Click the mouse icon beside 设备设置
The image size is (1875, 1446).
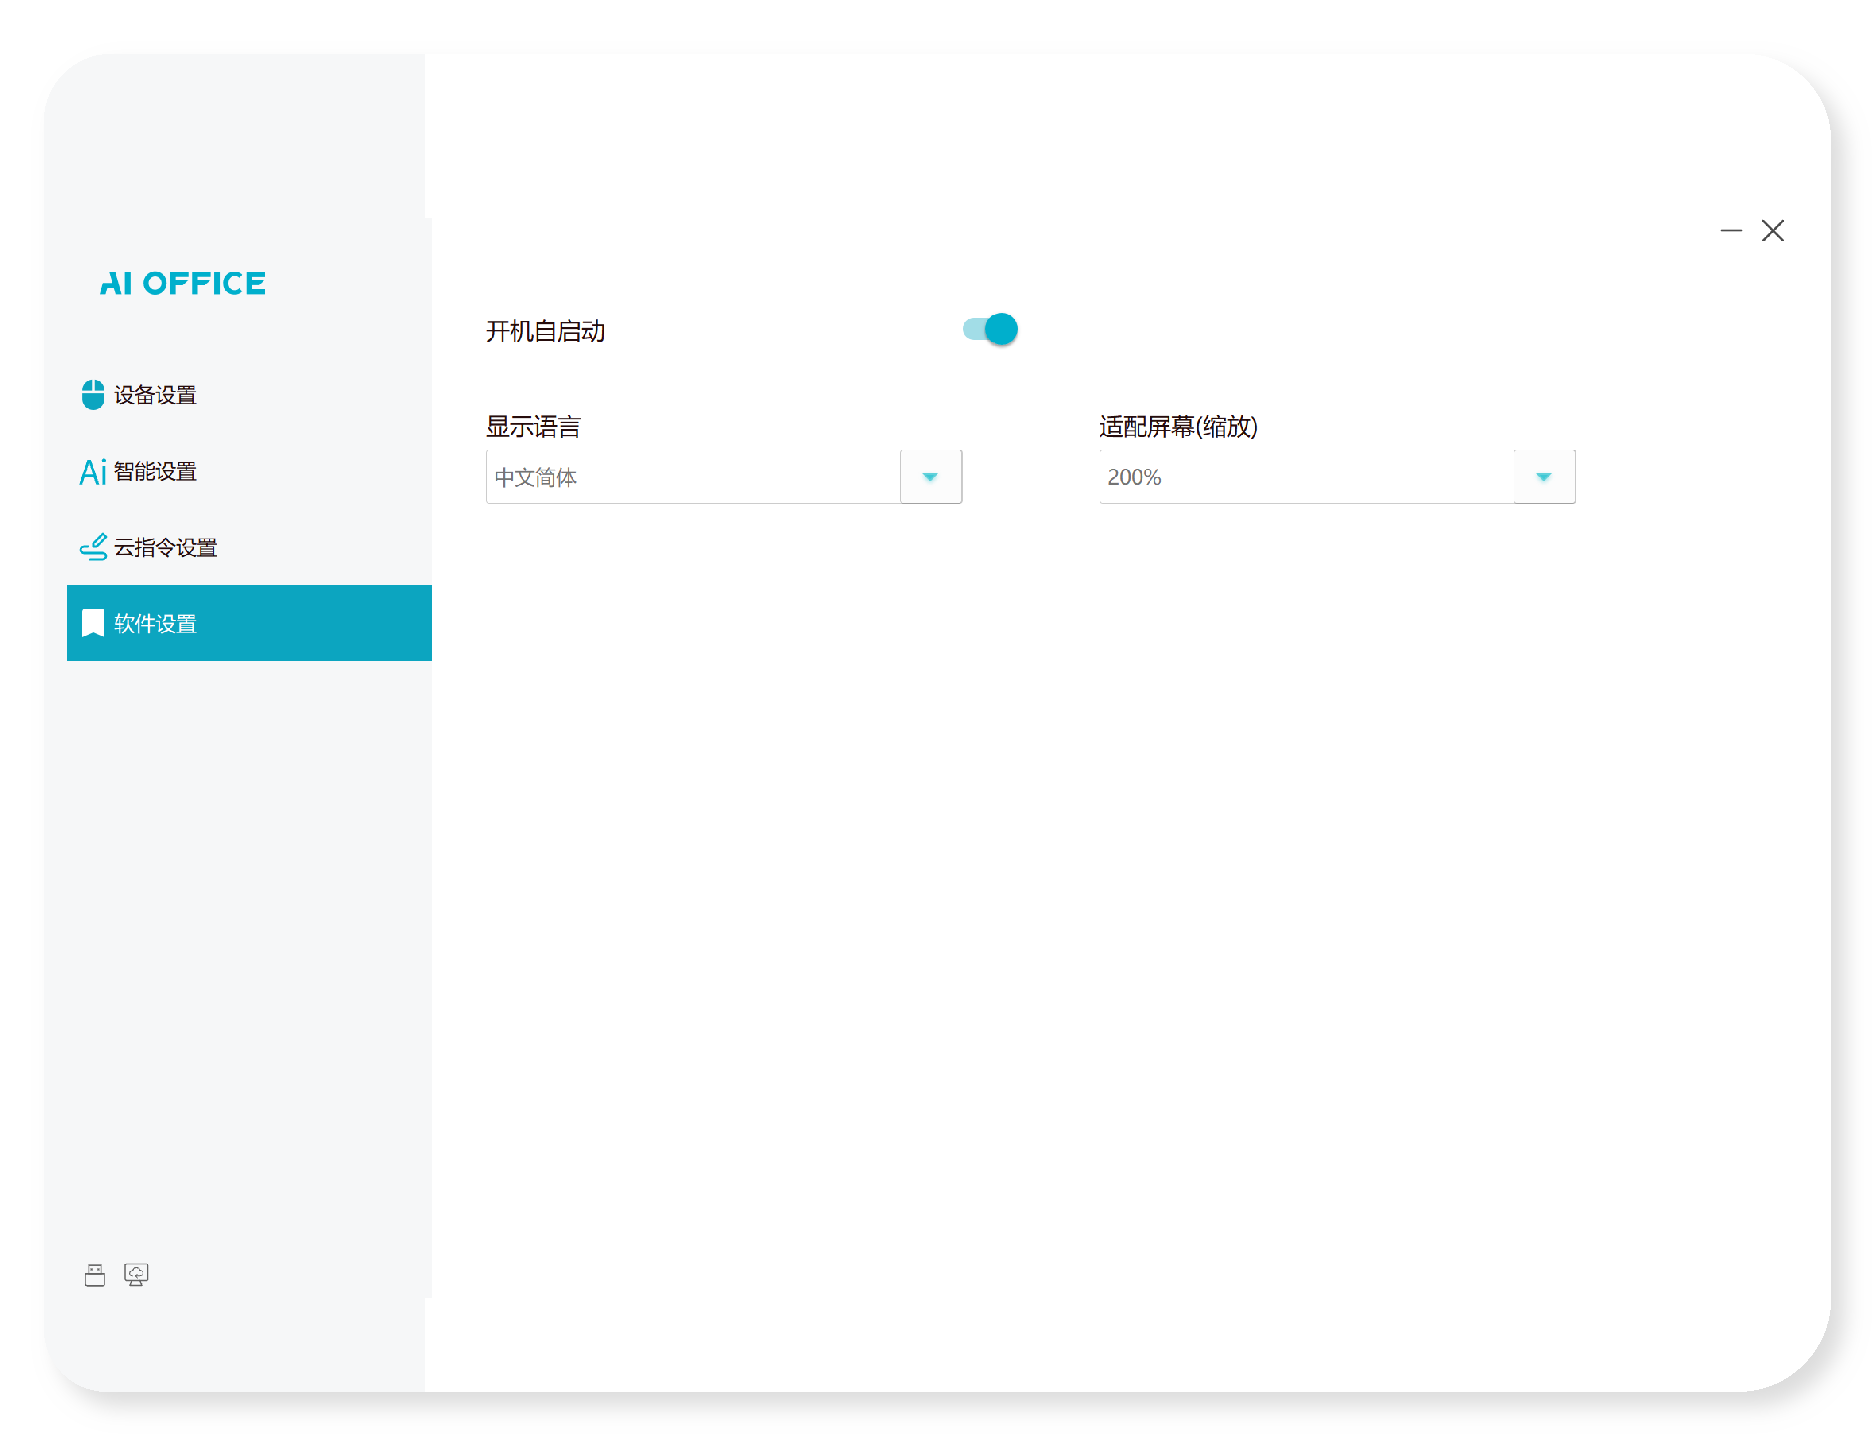point(93,395)
